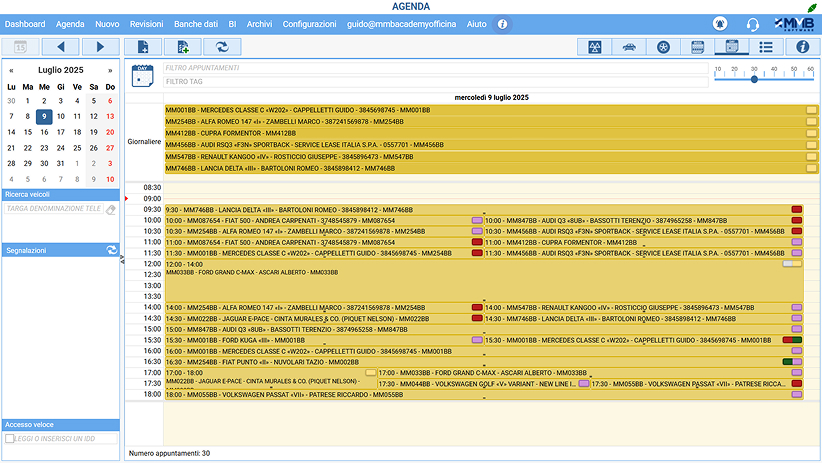Open the car view icon in toolbar
Screen dimensions: 822x463
tap(628, 46)
